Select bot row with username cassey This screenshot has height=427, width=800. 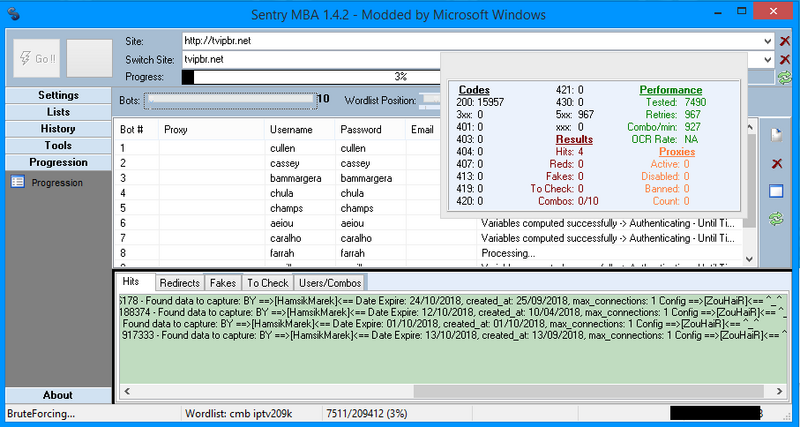coord(278,164)
